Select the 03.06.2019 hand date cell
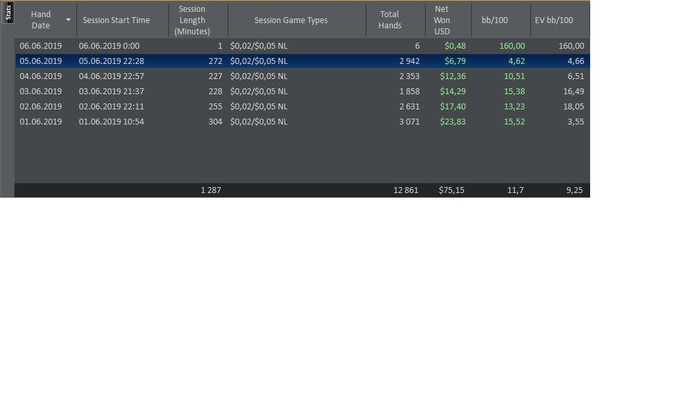Image resolution: width=700 pixels, height=394 pixels. (x=41, y=91)
